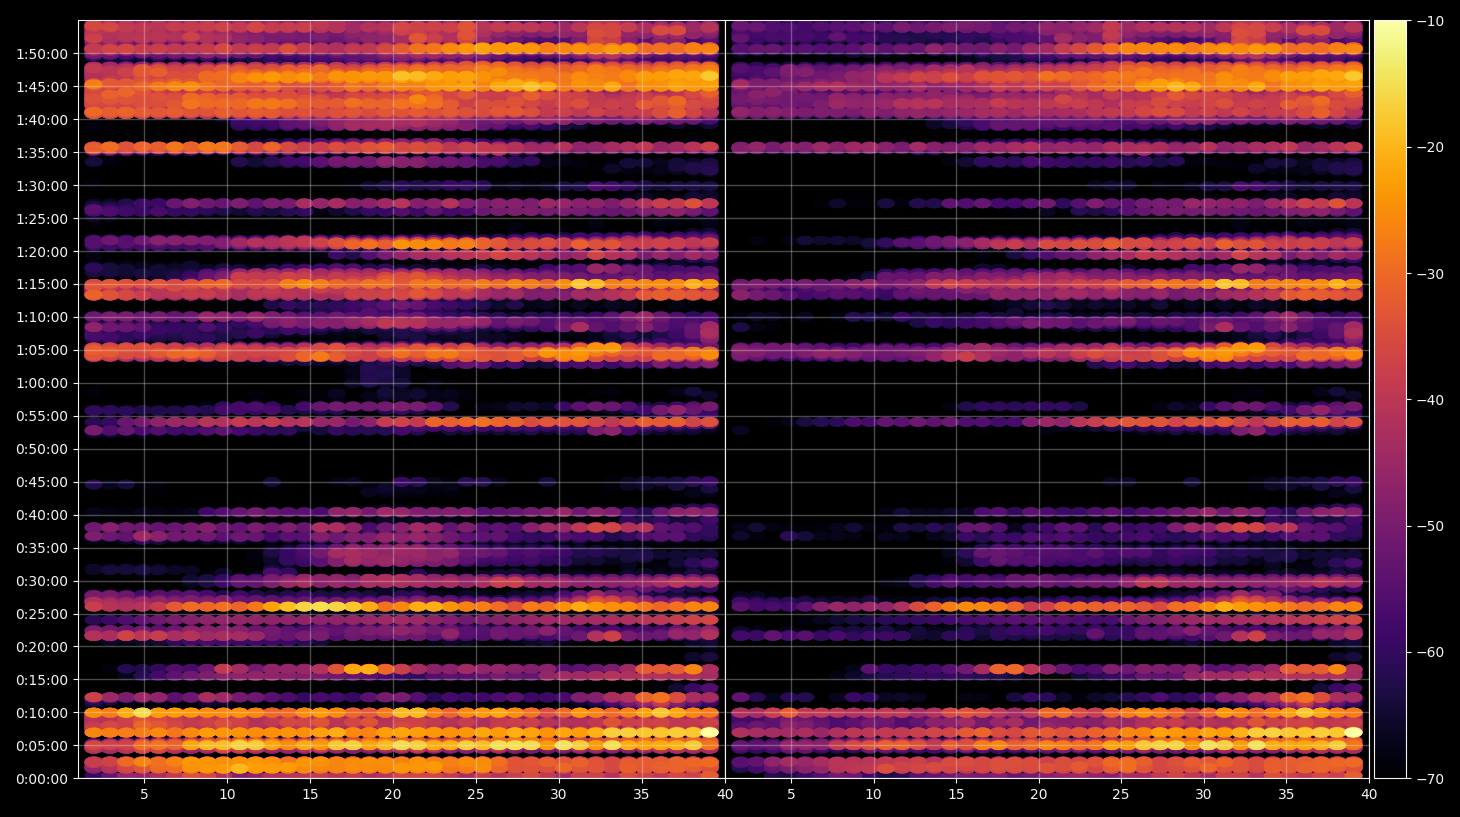Select the 0:10:00 y-axis tick label
Image resolution: width=1460 pixels, height=817 pixels.
[42, 713]
